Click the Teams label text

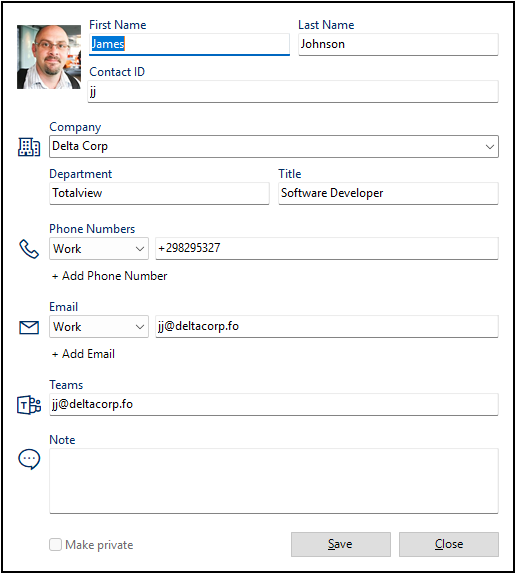tap(66, 385)
